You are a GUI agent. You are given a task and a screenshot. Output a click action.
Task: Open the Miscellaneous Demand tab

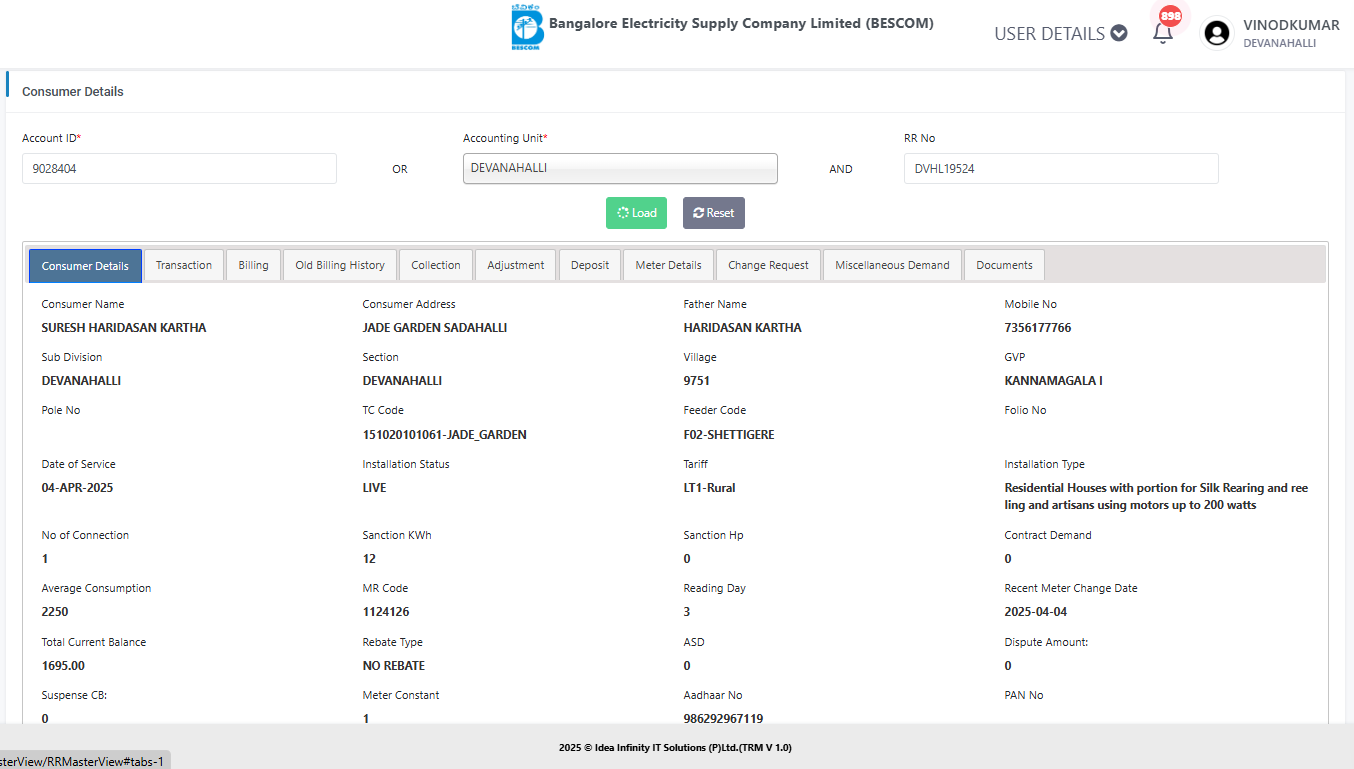pyautogui.click(x=892, y=265)
